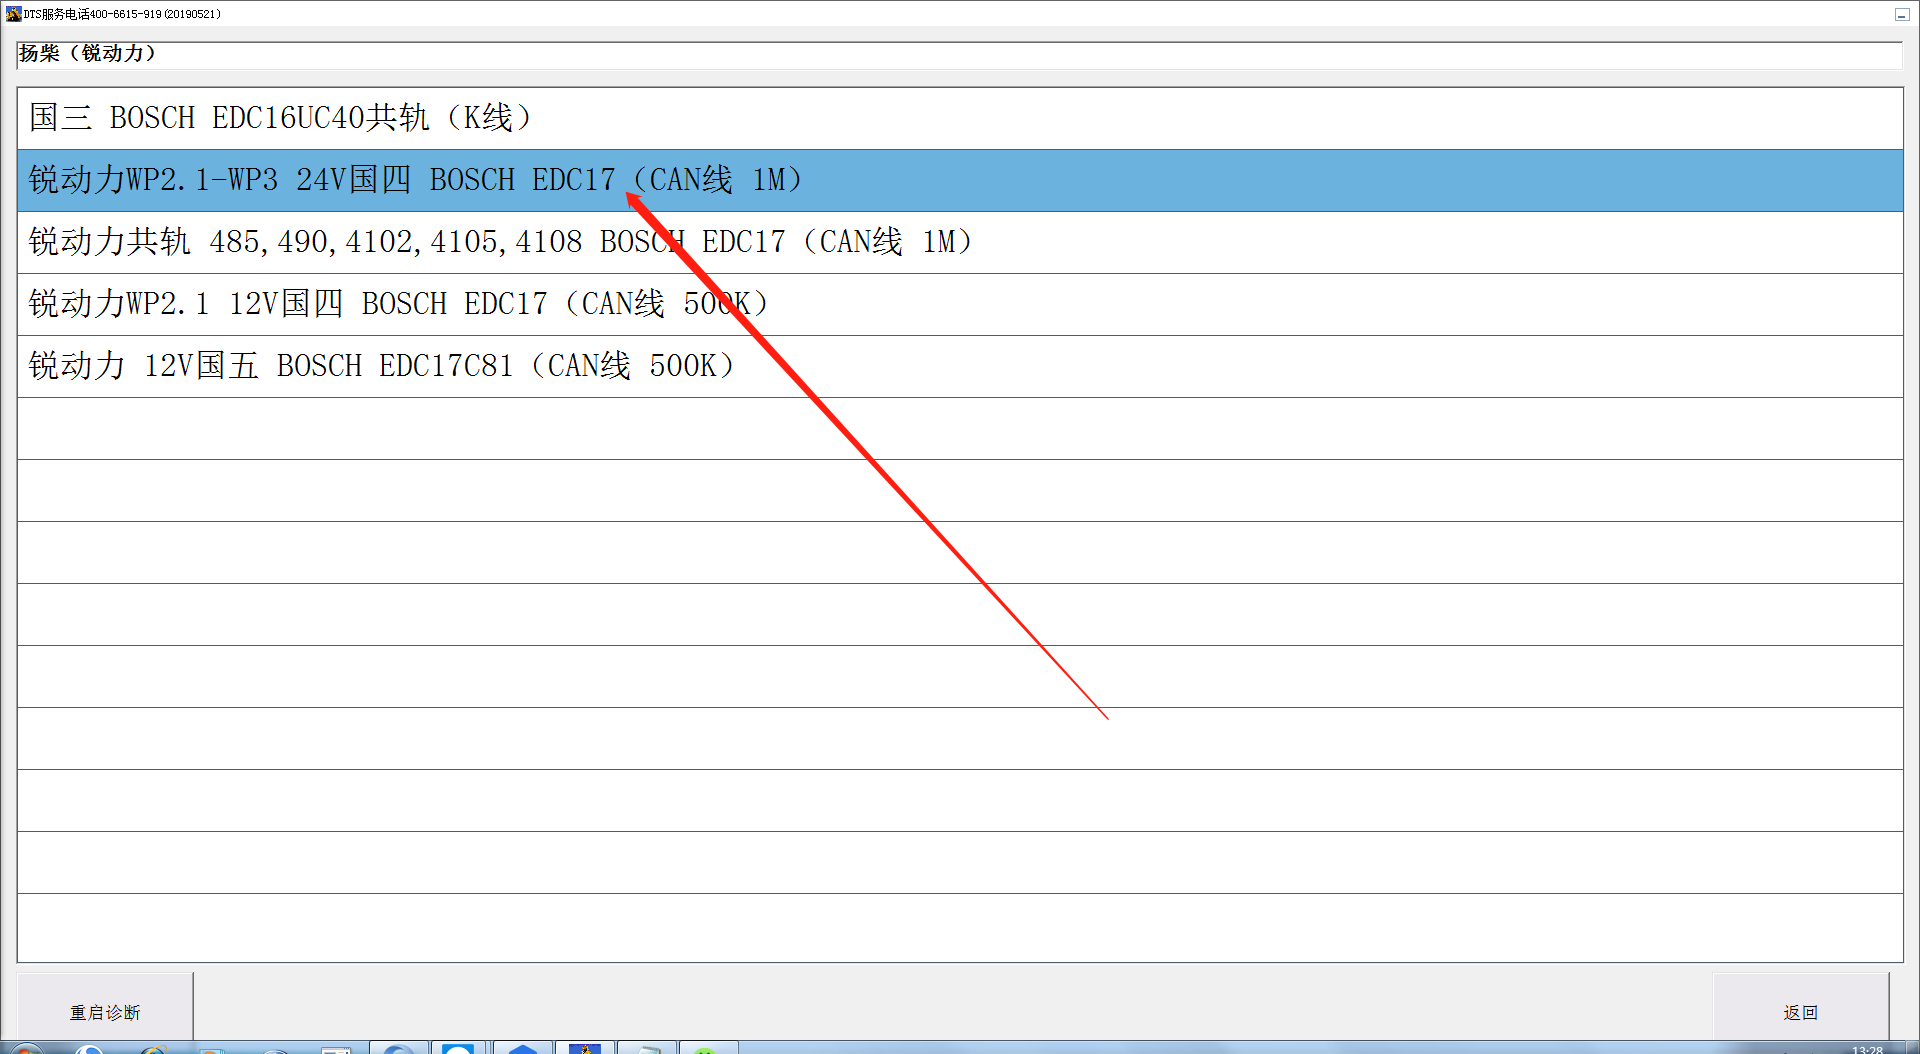Choose 锐动力共轨 485,490,4102,4105,4108 EDC17 entry
The image size is (1920, 1054).
click(x=960, y=243)
